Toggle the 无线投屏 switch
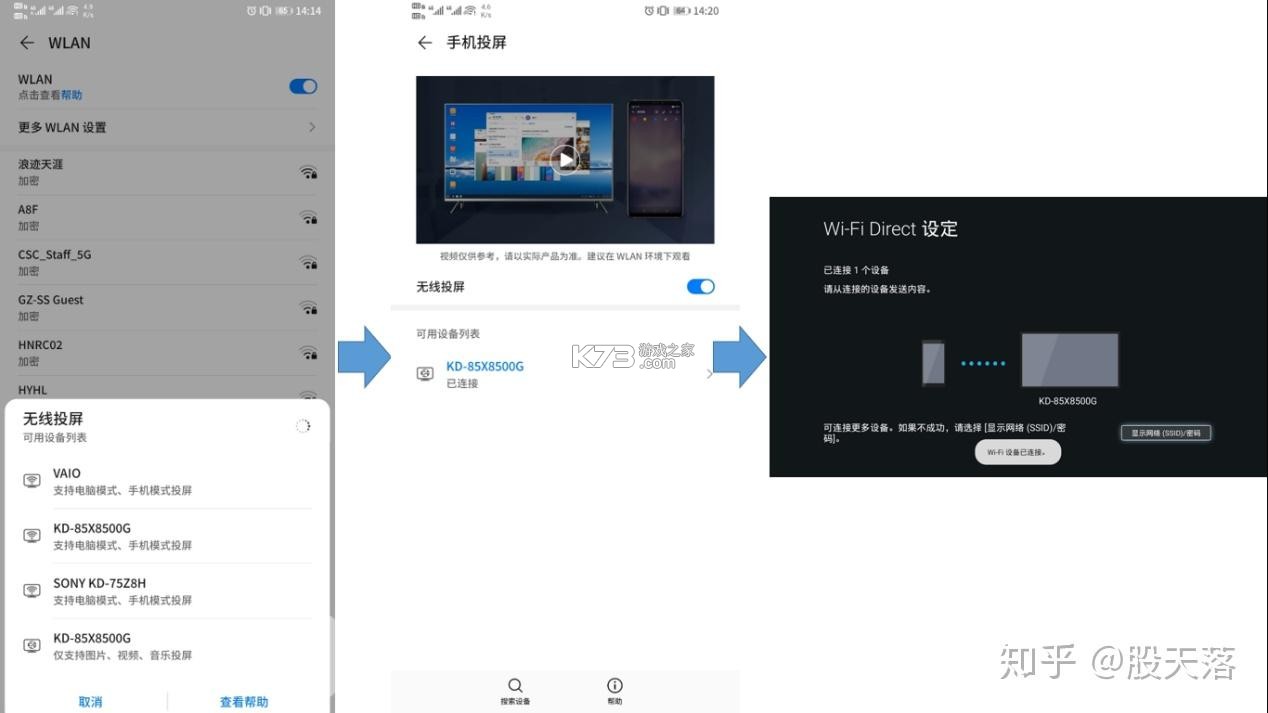 coord(701,287)
